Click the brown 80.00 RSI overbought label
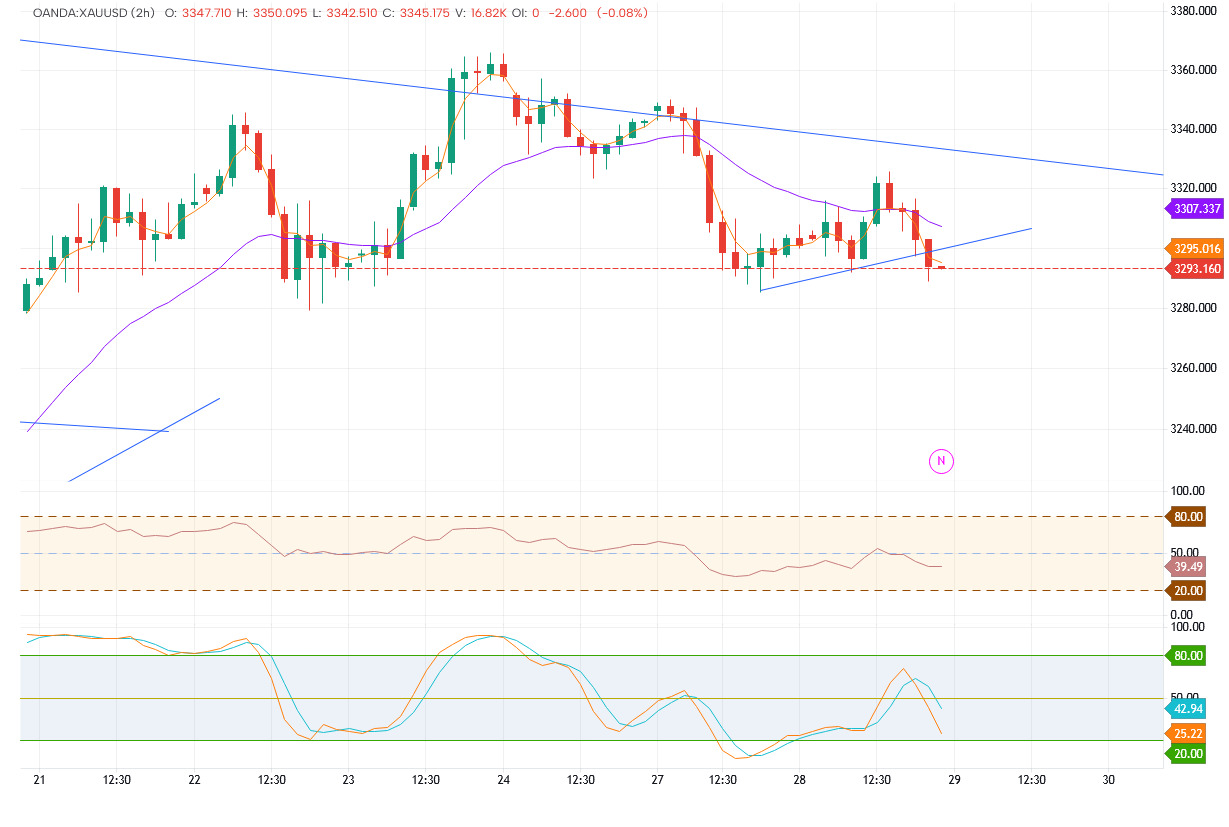Screen dimensions: 1229x827 [x=1186, y=516]
